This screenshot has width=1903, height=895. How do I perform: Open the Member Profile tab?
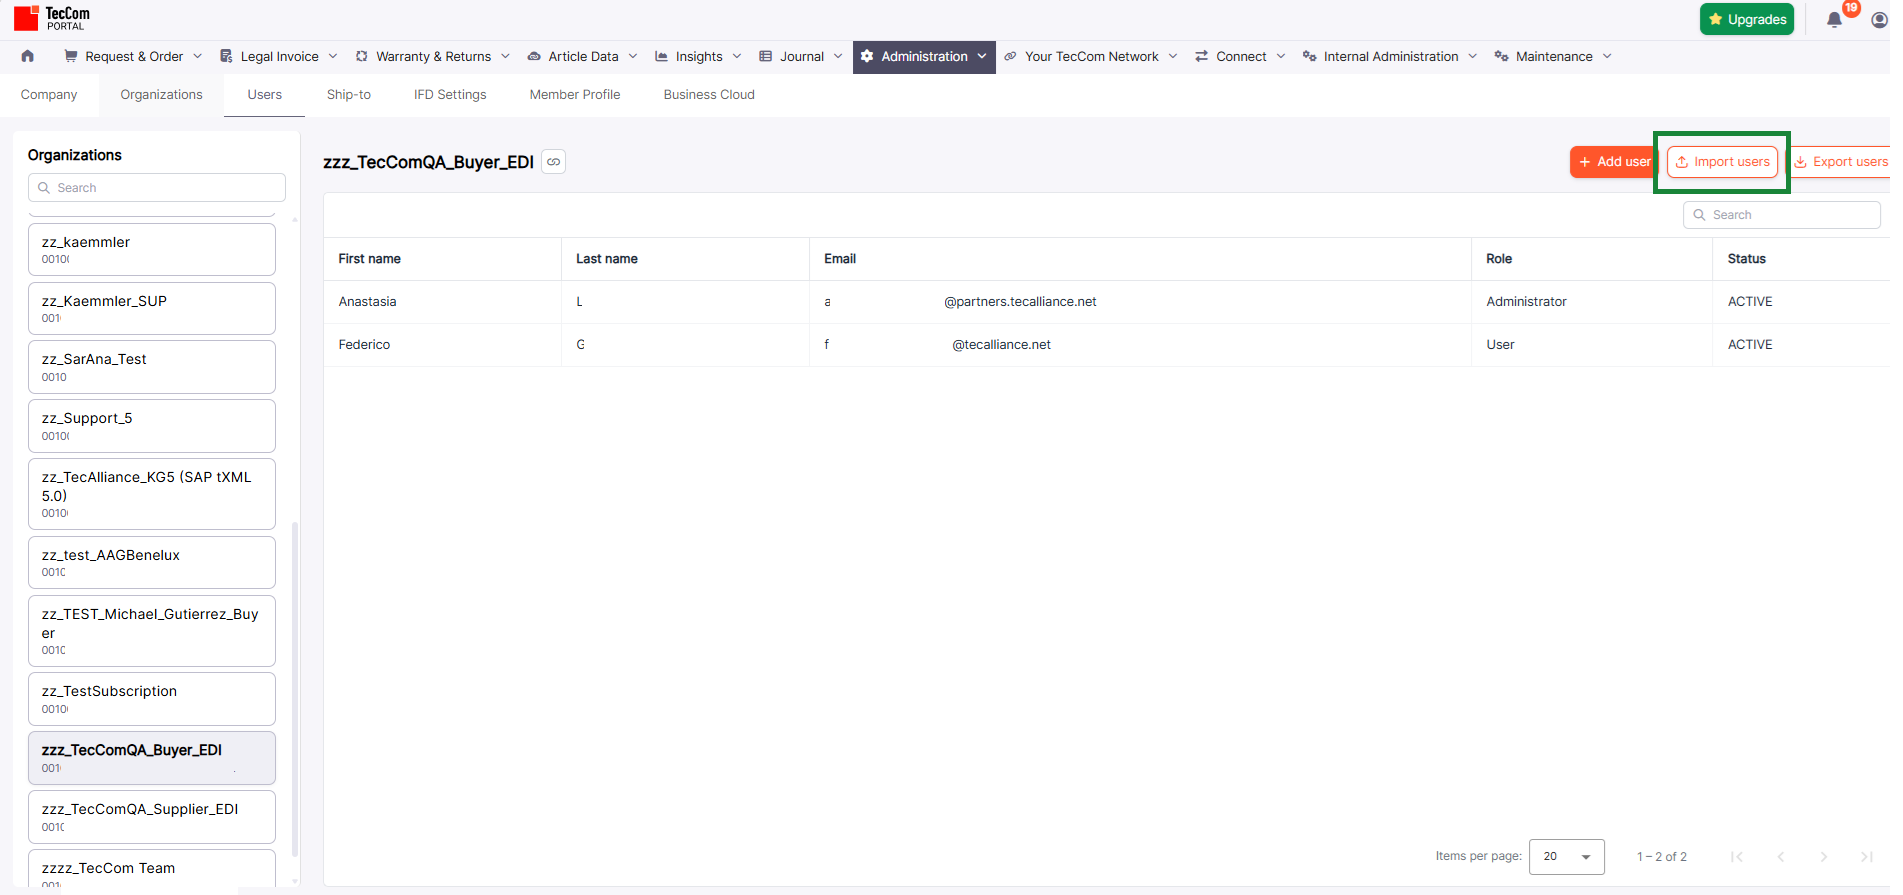click(575, 95)
